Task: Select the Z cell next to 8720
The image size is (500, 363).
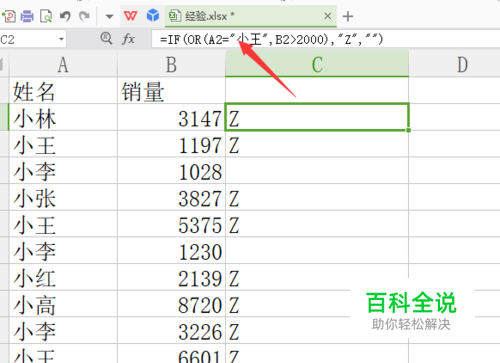Action: pyautogui.click(x=317, y=304)
